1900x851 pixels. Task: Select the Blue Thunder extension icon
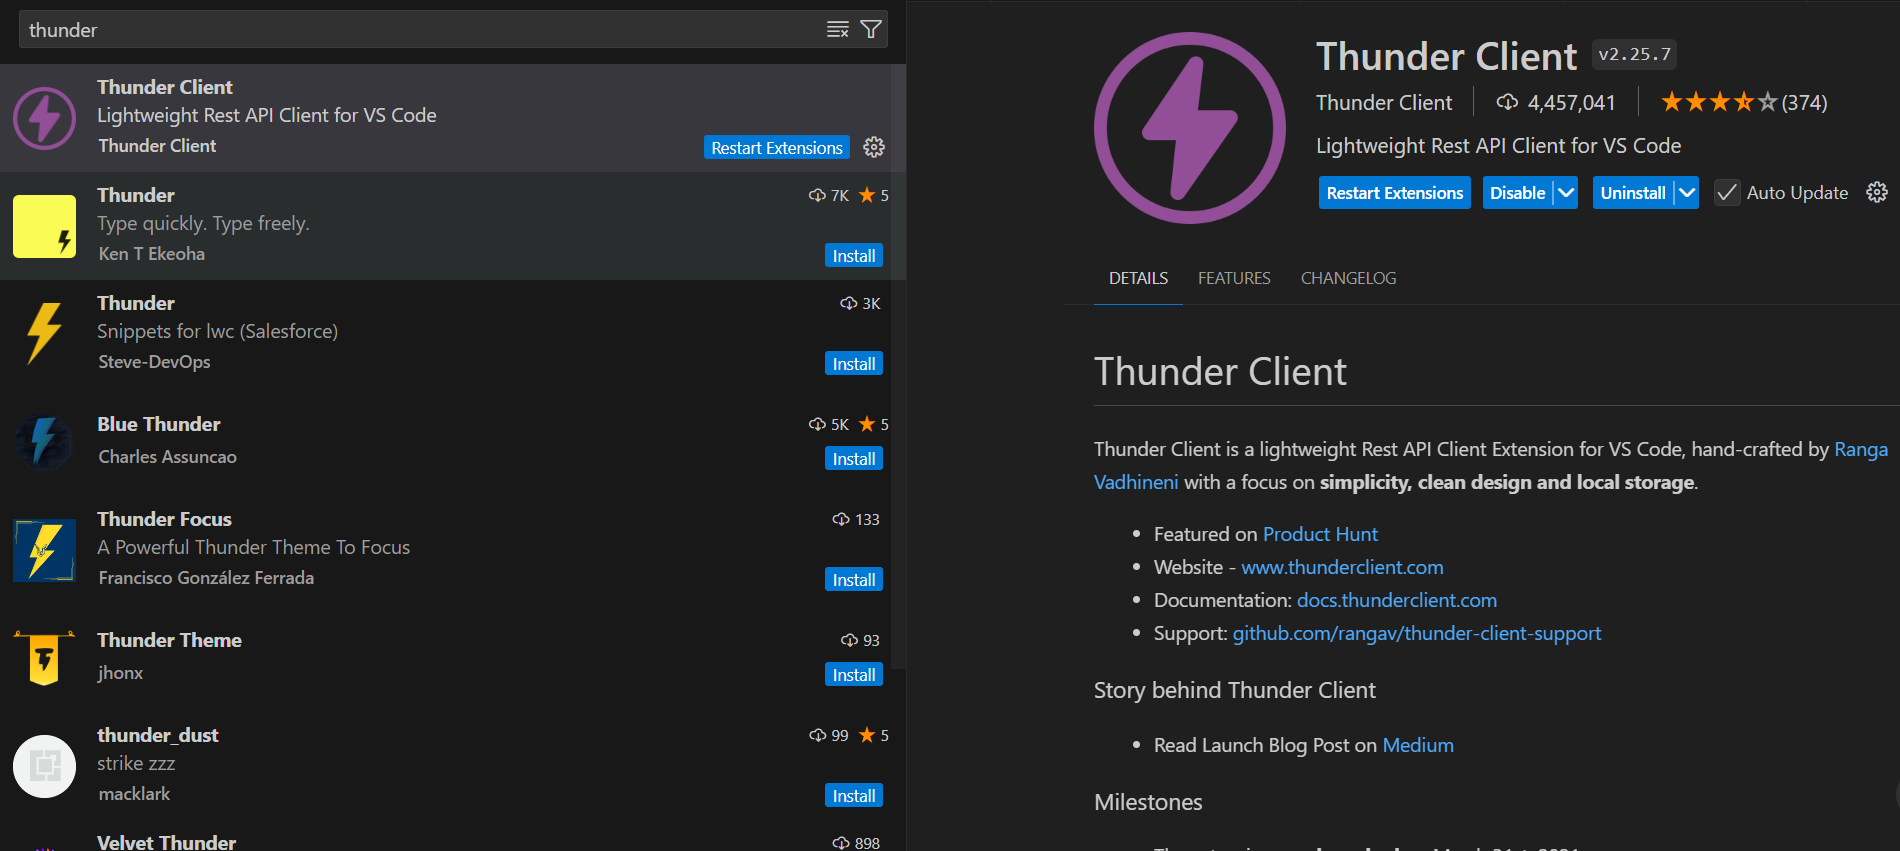[x=44, y=442]
